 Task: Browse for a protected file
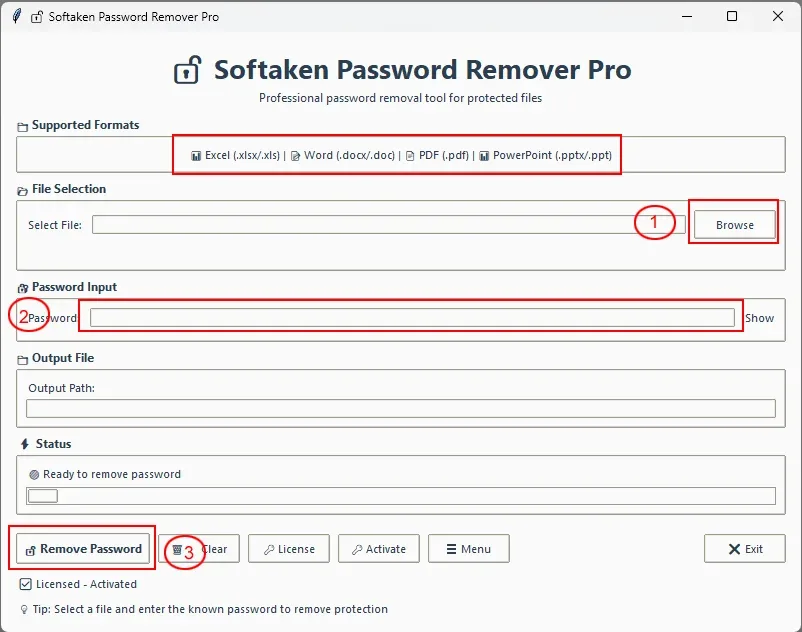pos(734,225)
